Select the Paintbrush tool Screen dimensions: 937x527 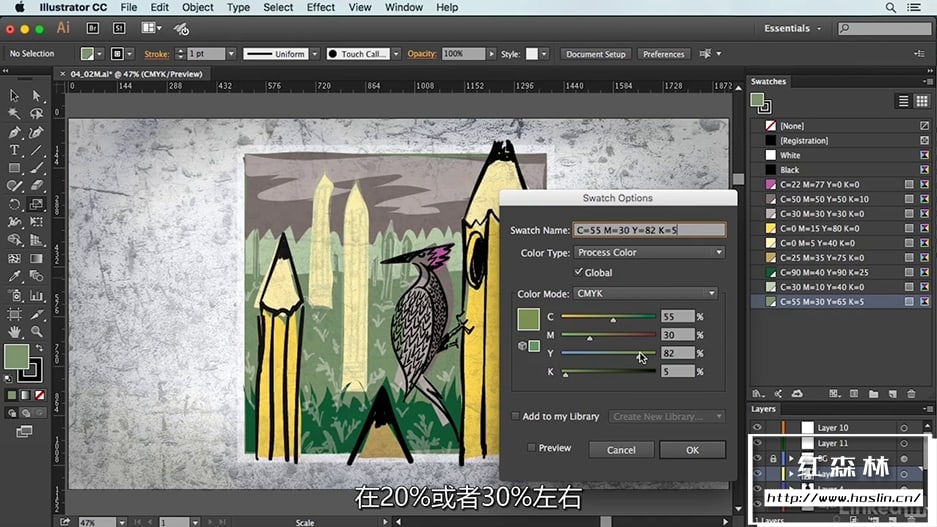point(36,168)
